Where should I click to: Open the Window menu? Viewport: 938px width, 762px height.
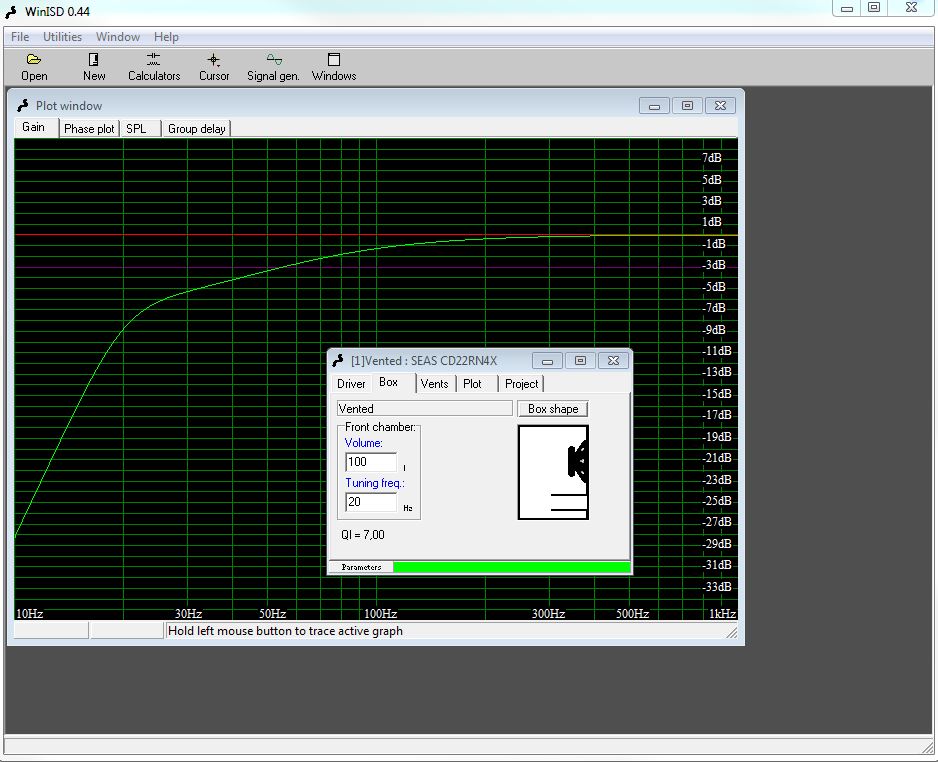pyautogui.click(x=118, y=37)
